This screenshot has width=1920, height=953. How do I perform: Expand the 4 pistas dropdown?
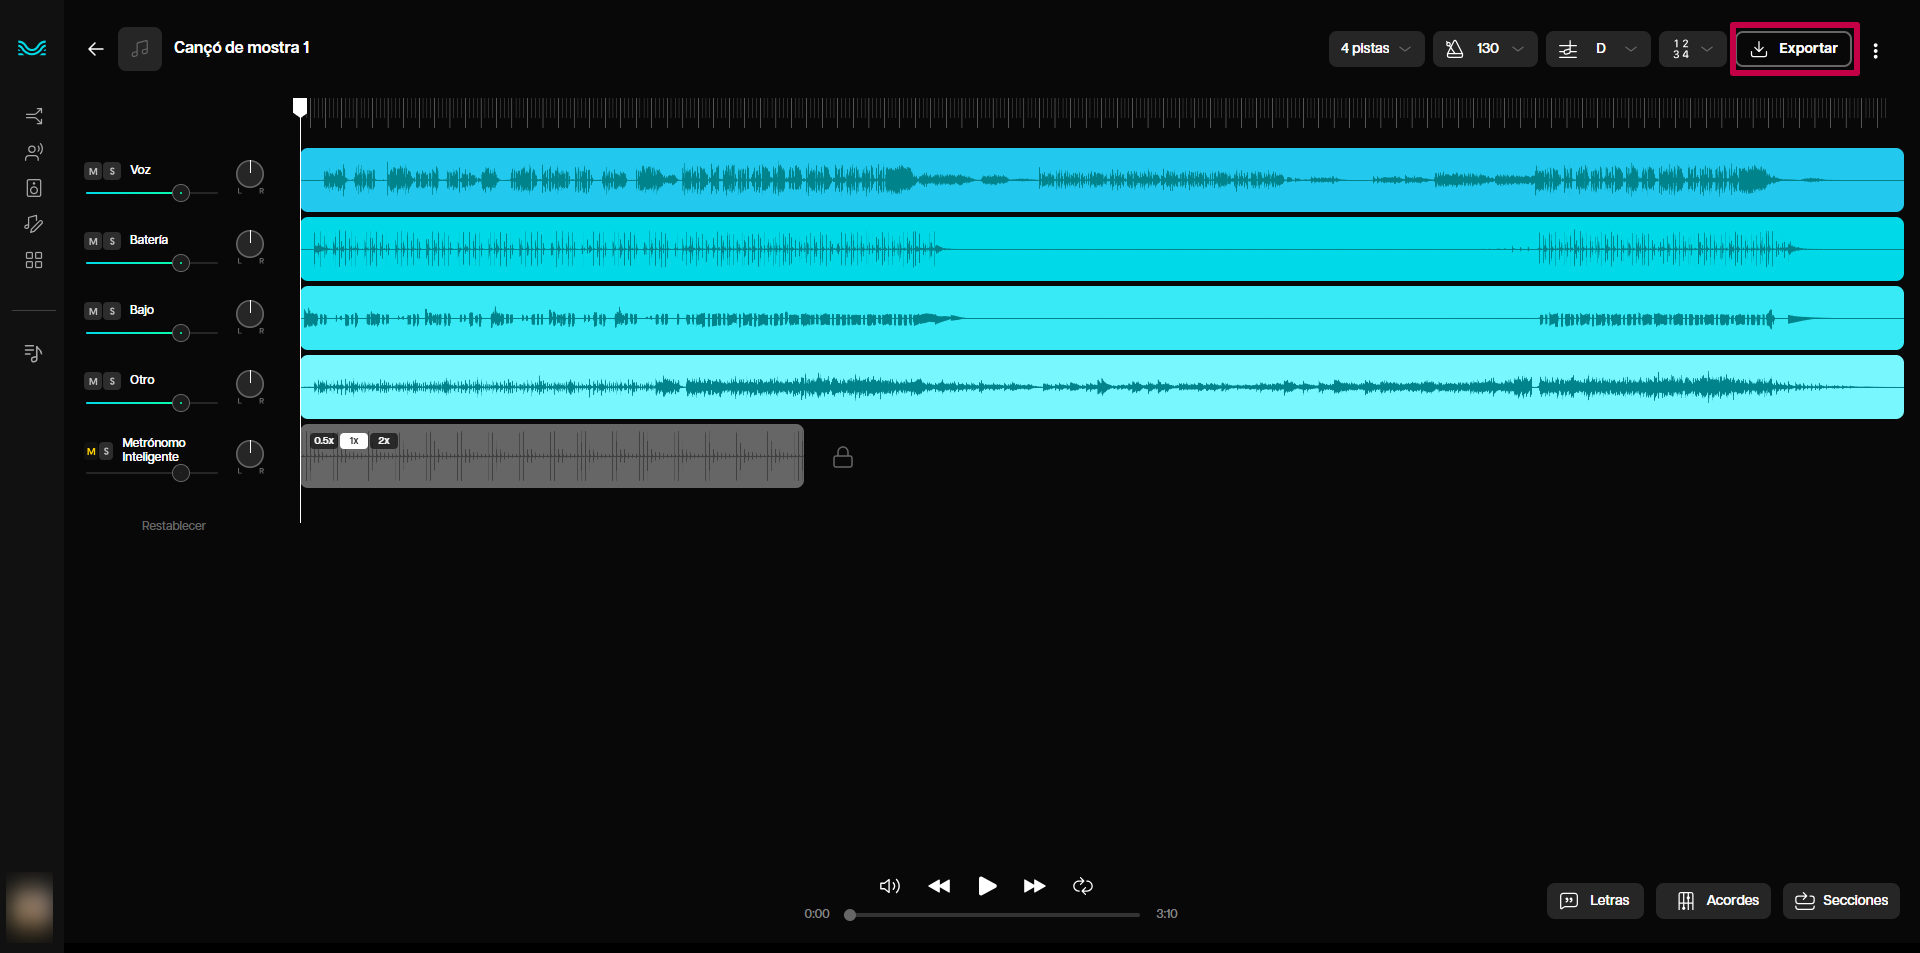point(1376,49)
